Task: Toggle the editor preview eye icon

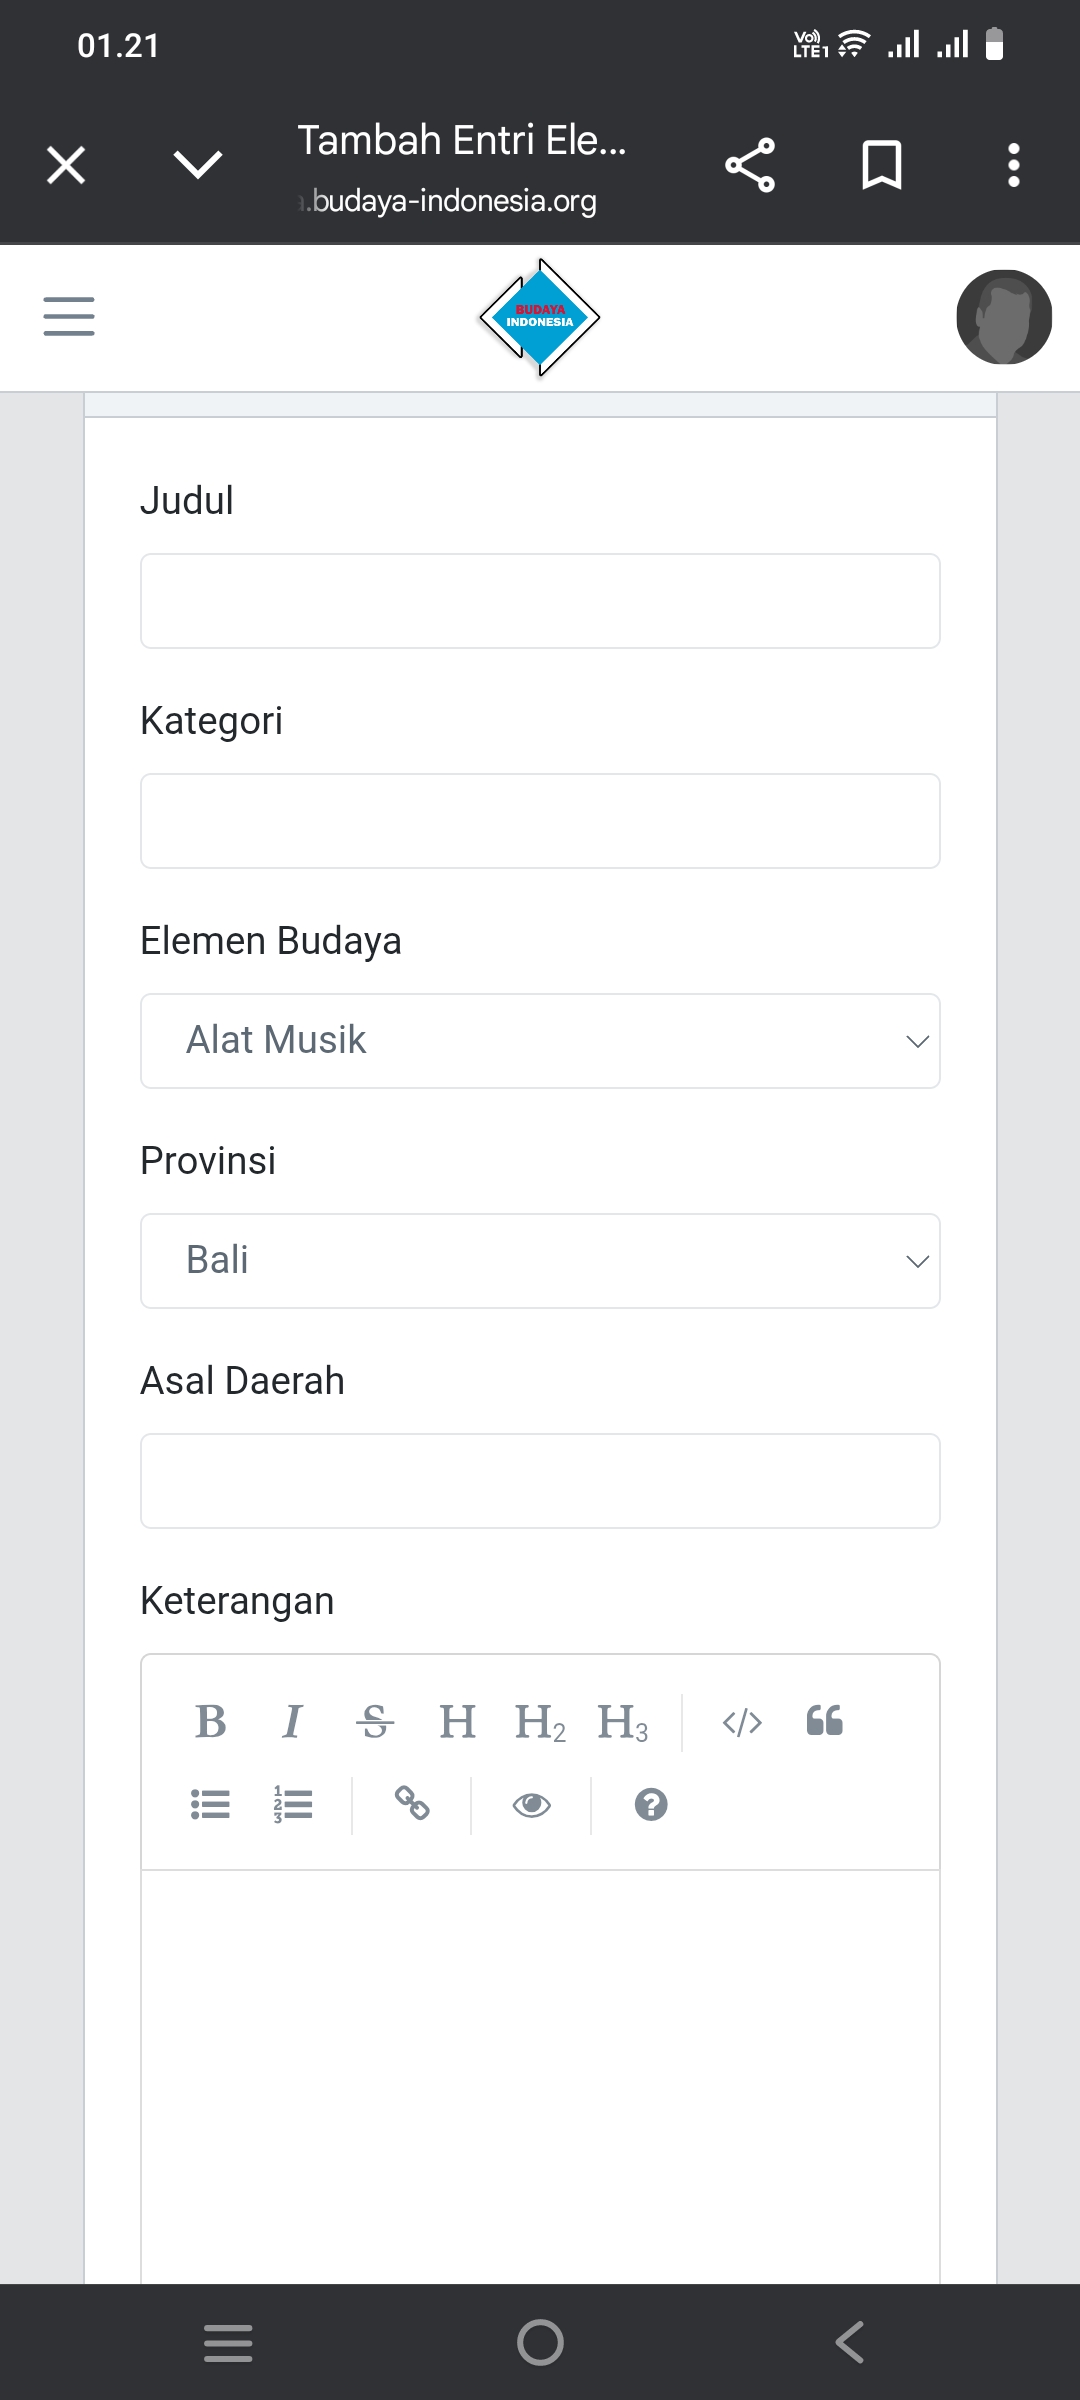Action: tap(531, 1805)
